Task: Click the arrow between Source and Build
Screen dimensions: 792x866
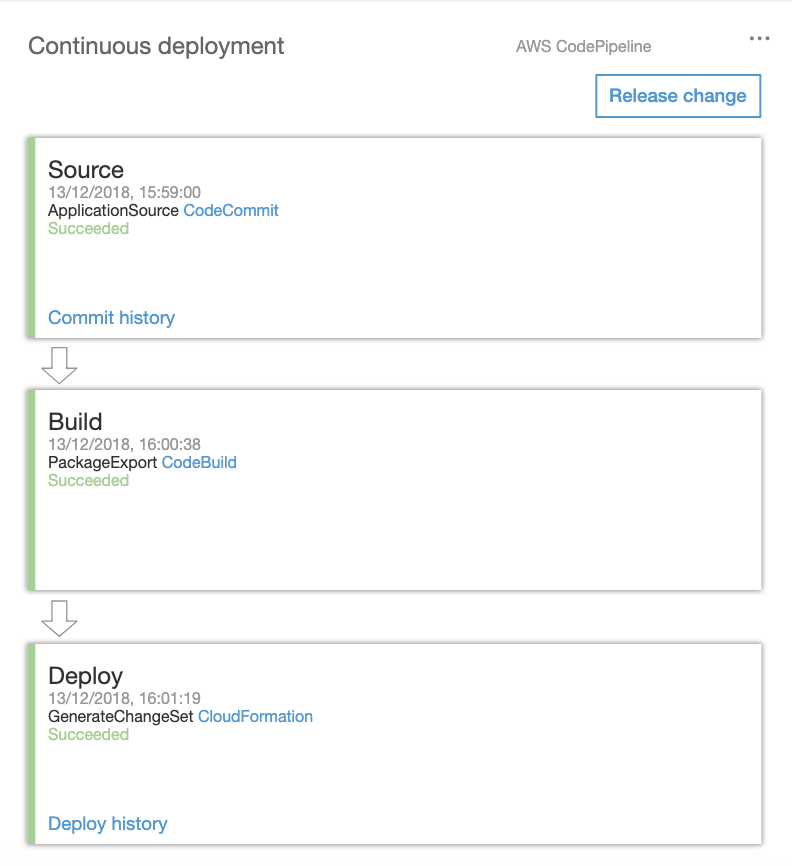Action: 59,365
